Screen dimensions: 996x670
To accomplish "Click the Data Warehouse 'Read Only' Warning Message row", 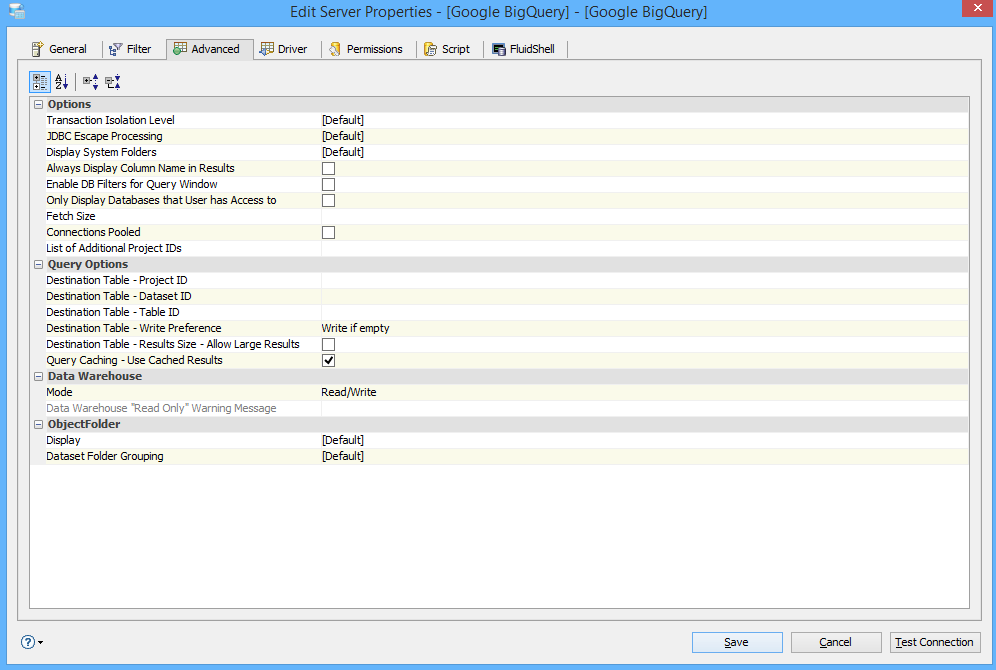I will point(500,408).
